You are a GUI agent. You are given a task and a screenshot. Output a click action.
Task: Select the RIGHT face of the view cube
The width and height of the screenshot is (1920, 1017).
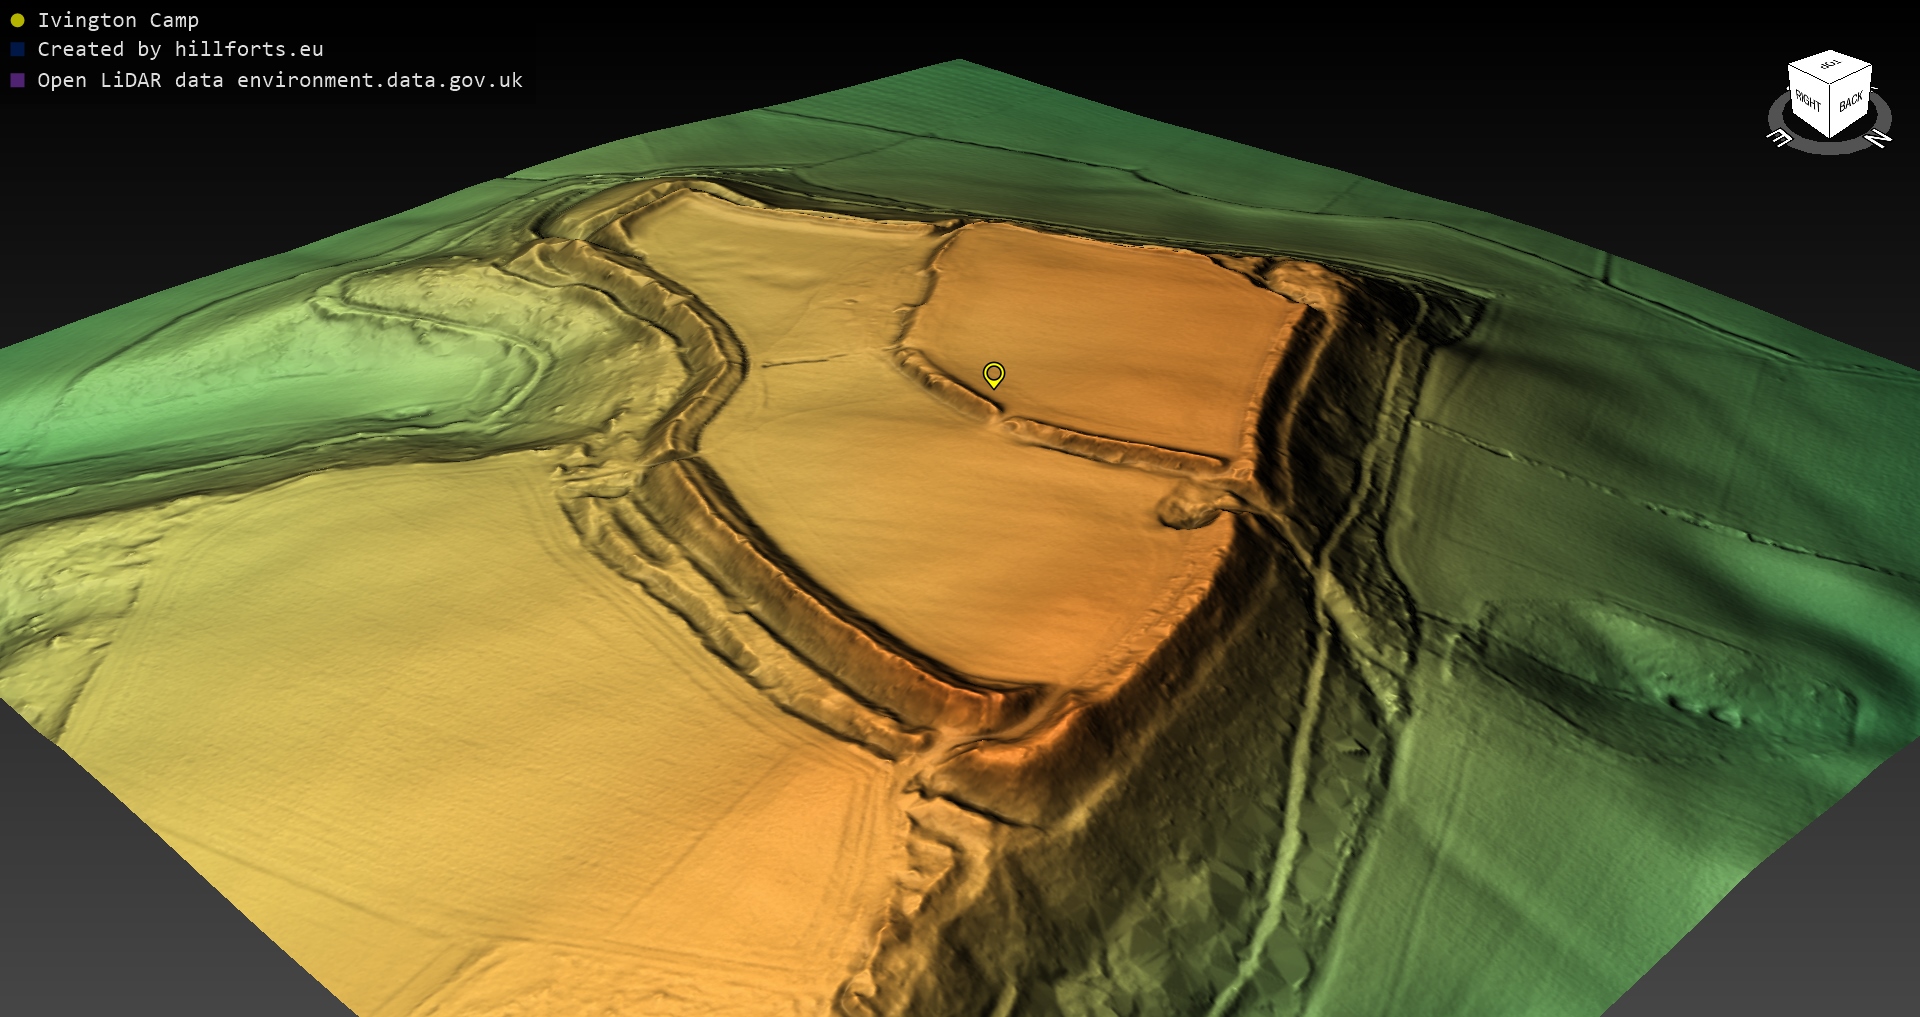click(1808, 100)
